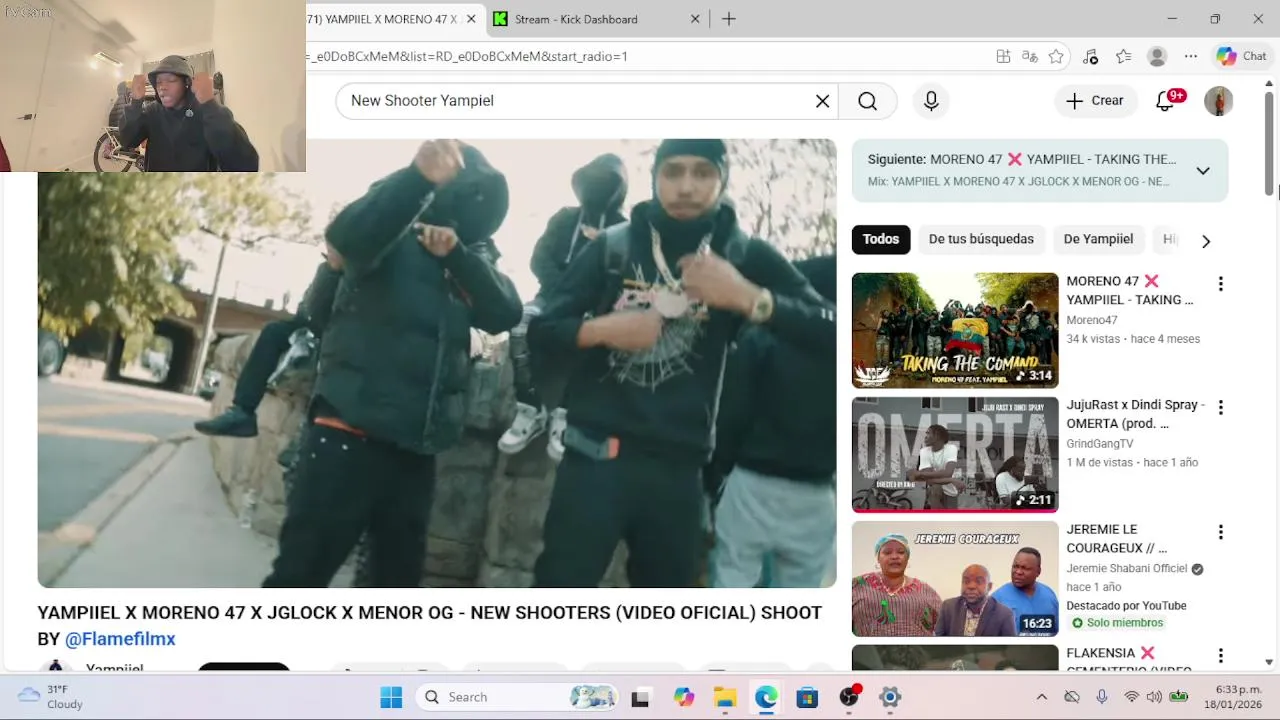Viewport: 1280px width, 720px height.
Task: Open options for JEREMIE LE COURAGEUX video
Action: point(1220,532)
